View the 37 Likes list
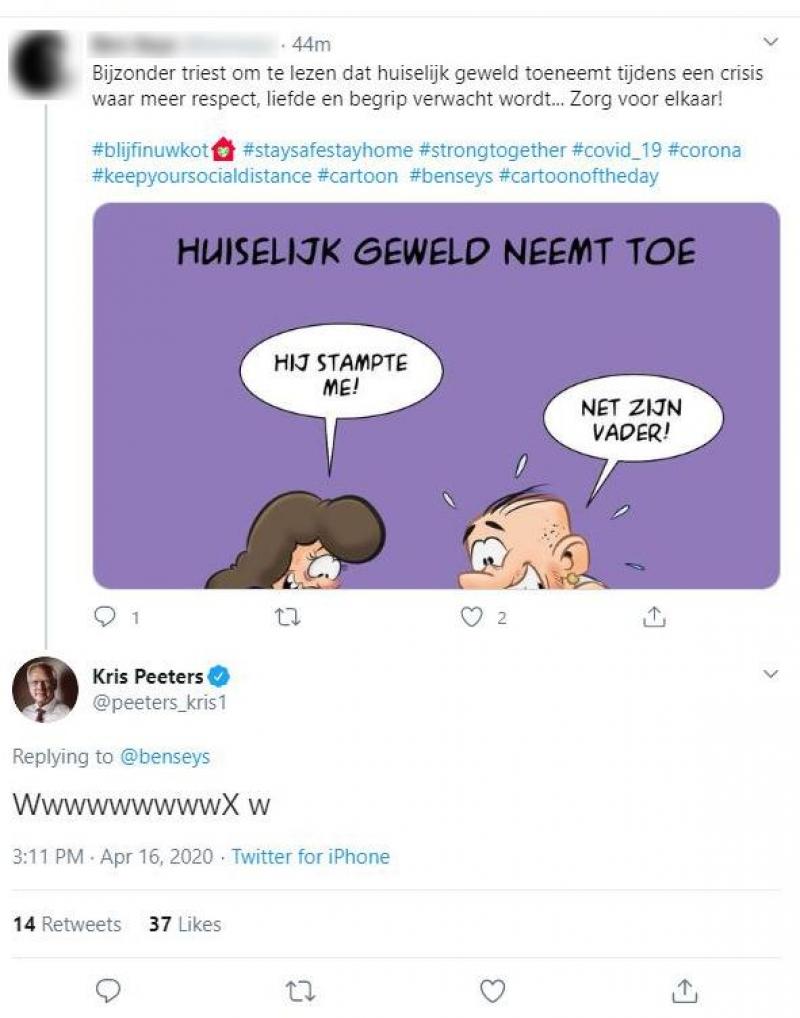Screen dimensions: 800x1018 (x=185, y=924)
